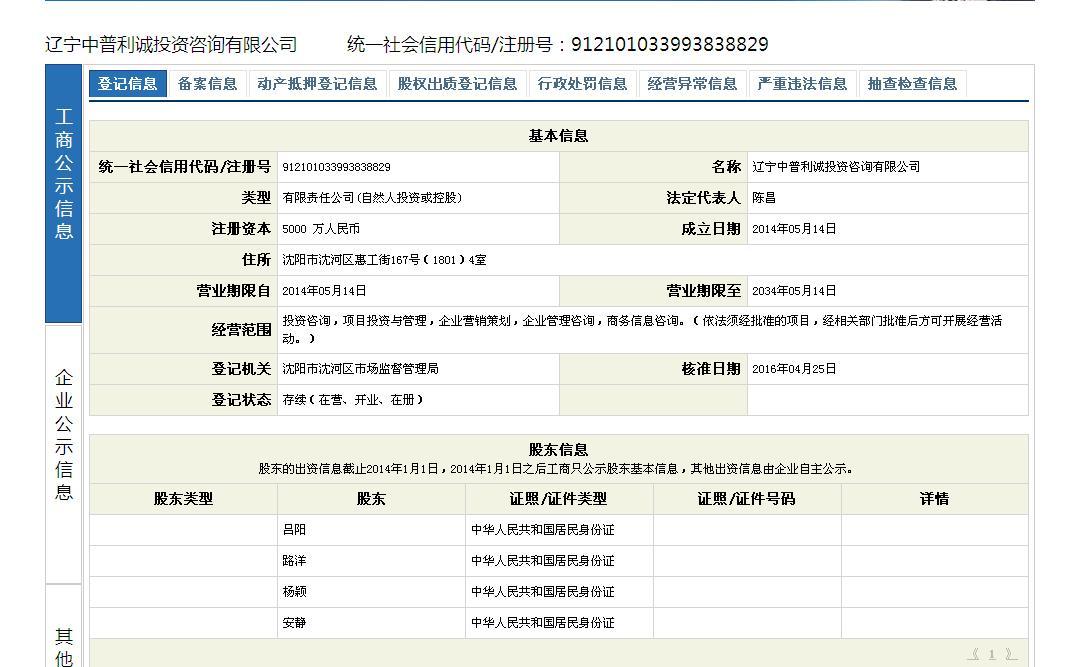Click the address 沈阳市沈河区惠工街167号
This screenshot has width=1075, height=667.
385,260
